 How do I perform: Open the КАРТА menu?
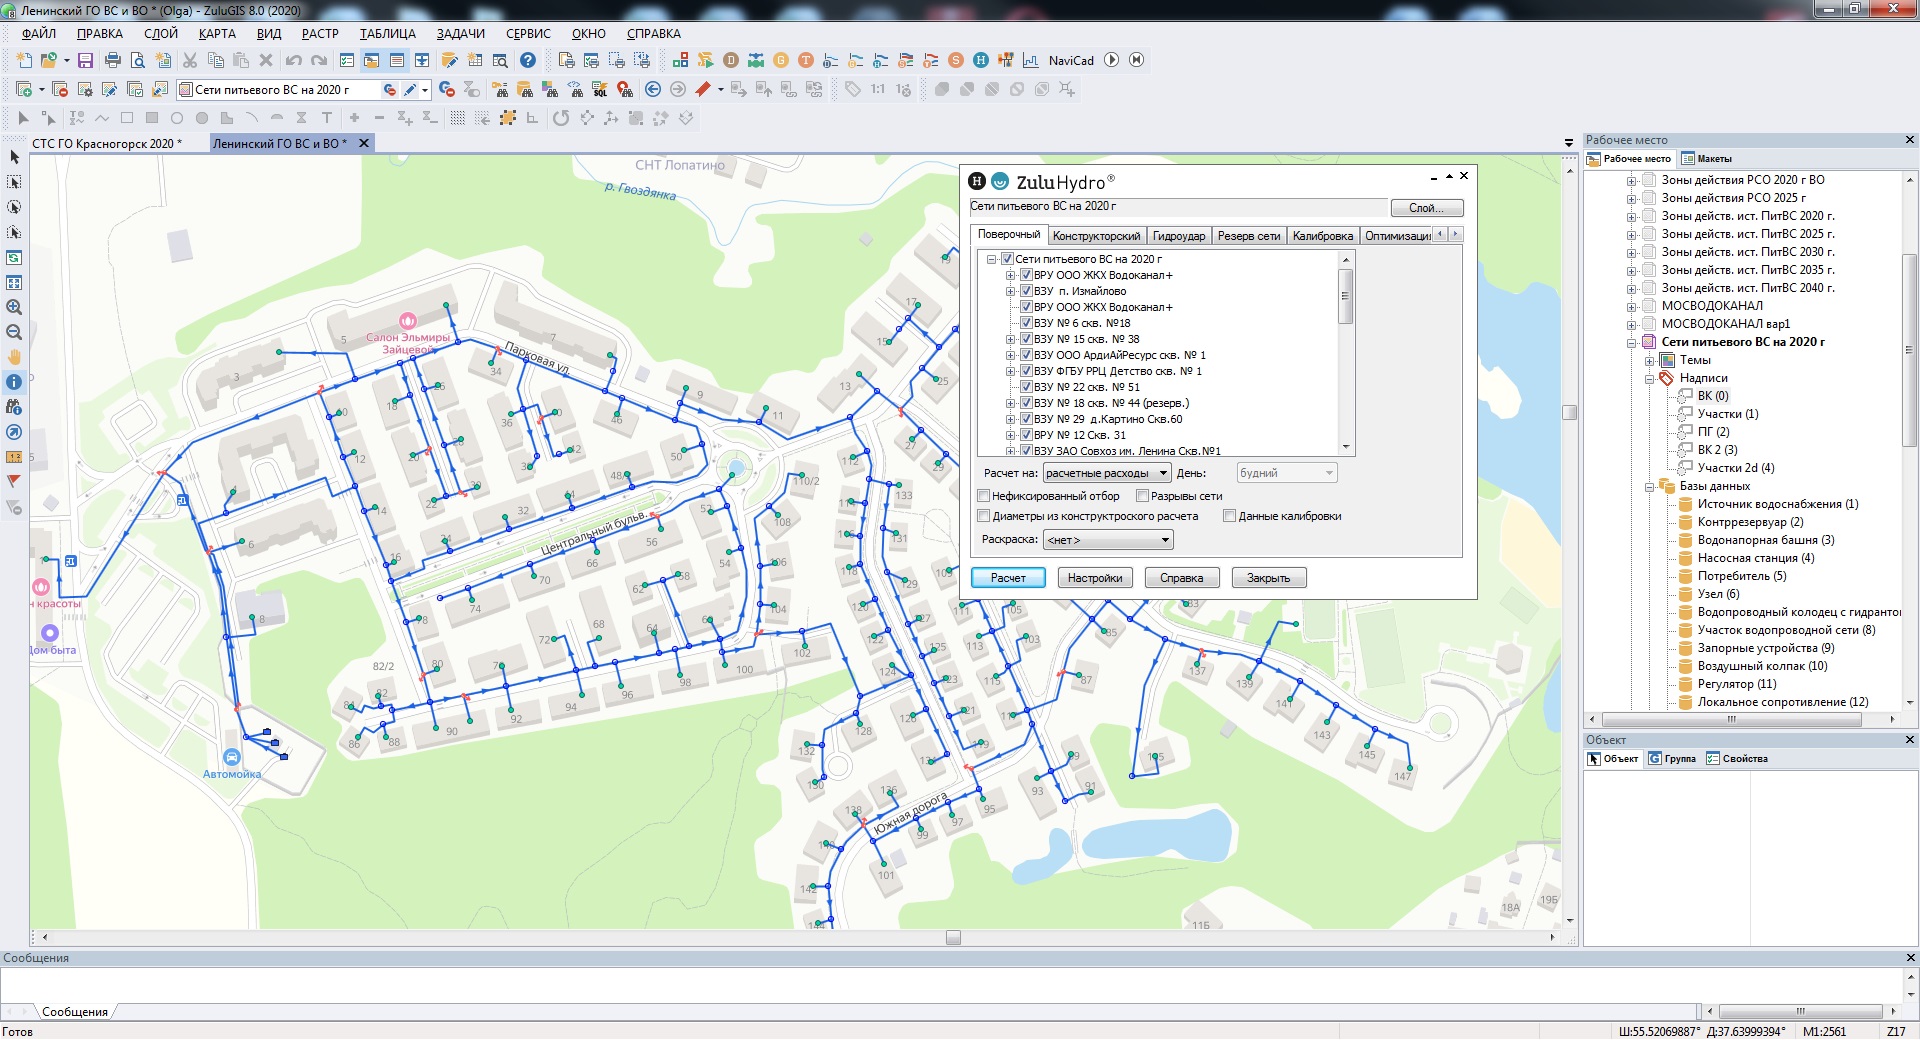[217, 33]
